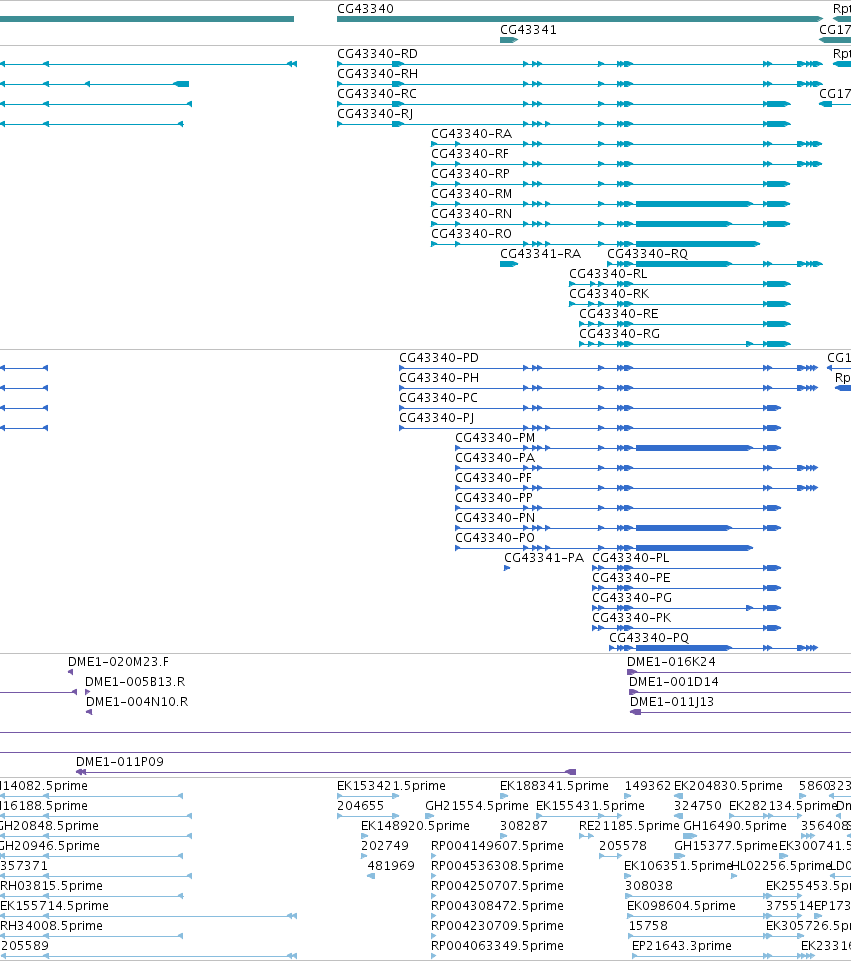Viewport: 851px width, 961px height.
Task: Click BAC clone DME1-020M23.F
Action: click(118, 662)
